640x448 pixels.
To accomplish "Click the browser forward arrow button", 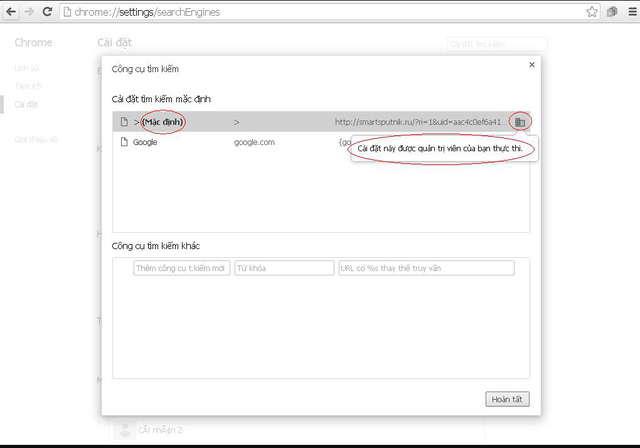I will tap(29, 12).
